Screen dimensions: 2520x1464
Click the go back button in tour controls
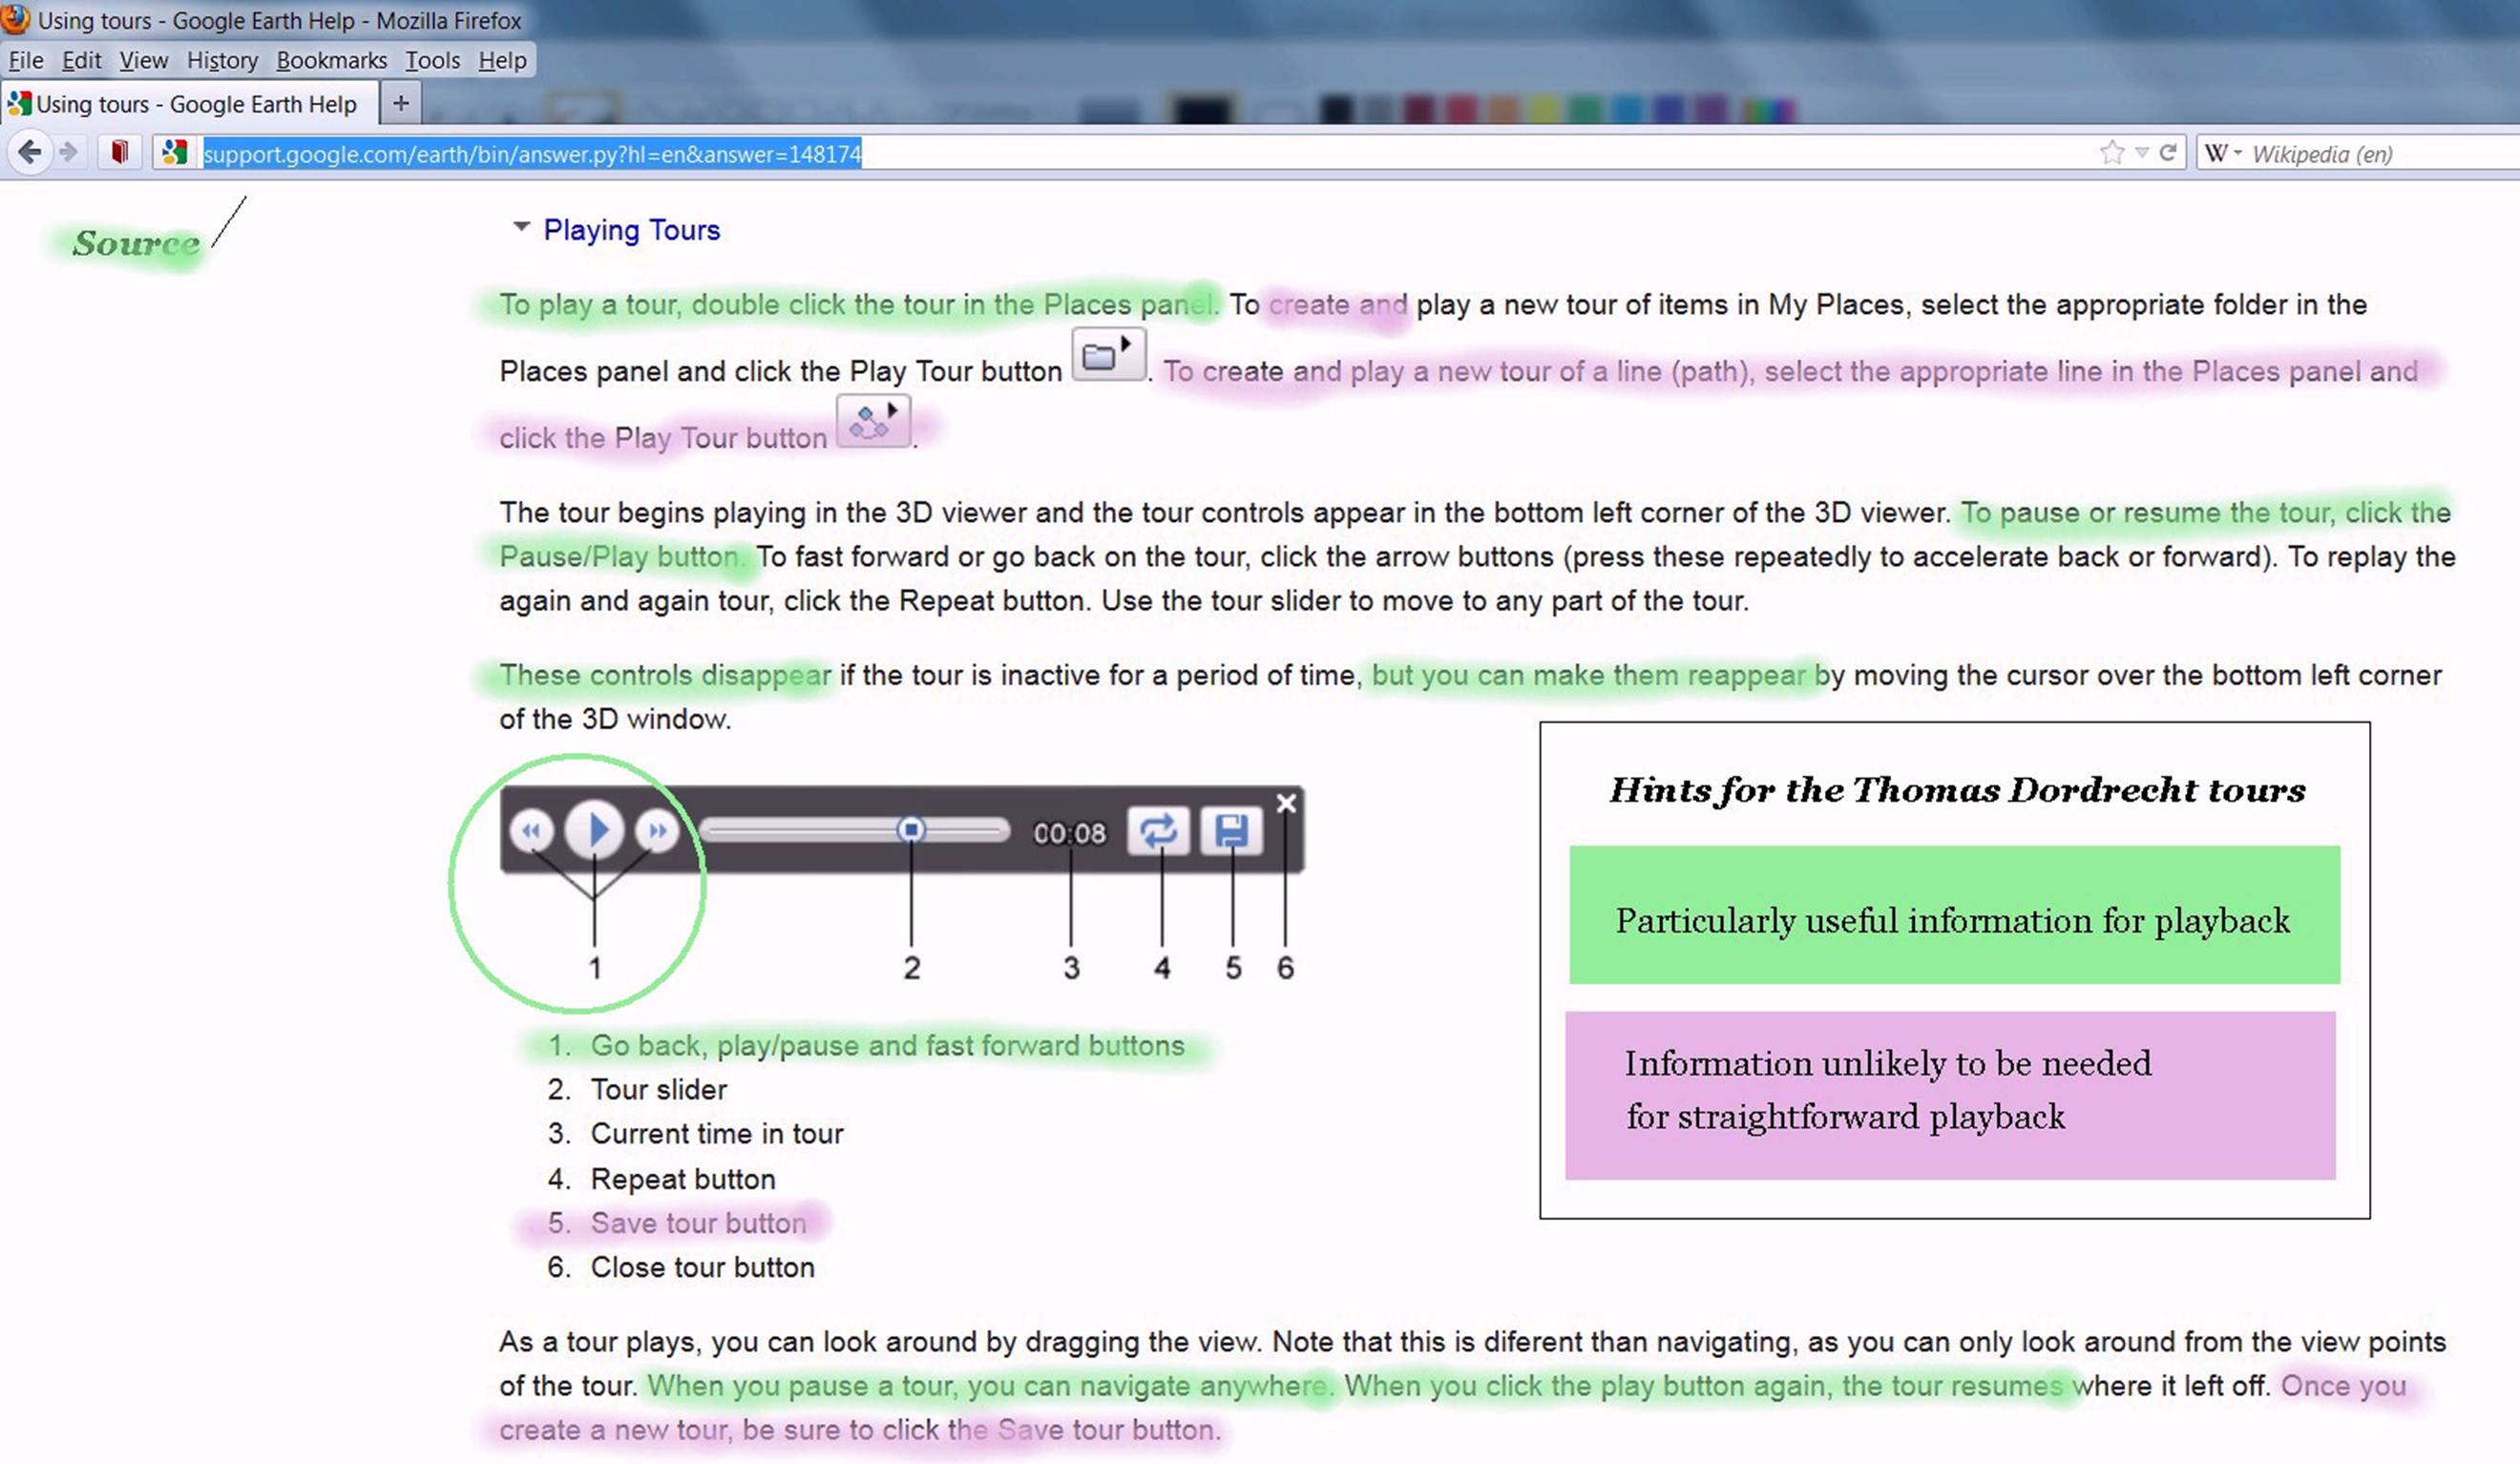(531, 831)
